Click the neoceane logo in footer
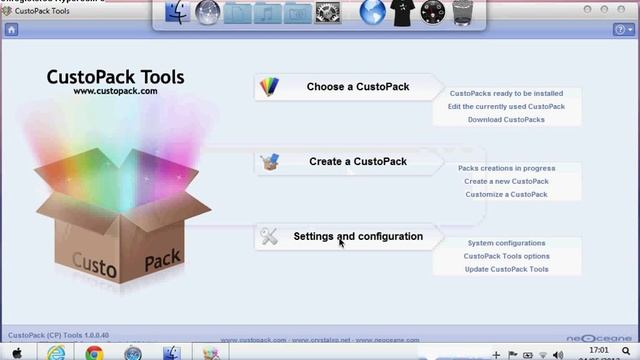Screen dimensions: 640x360 [x=599, y=338]
